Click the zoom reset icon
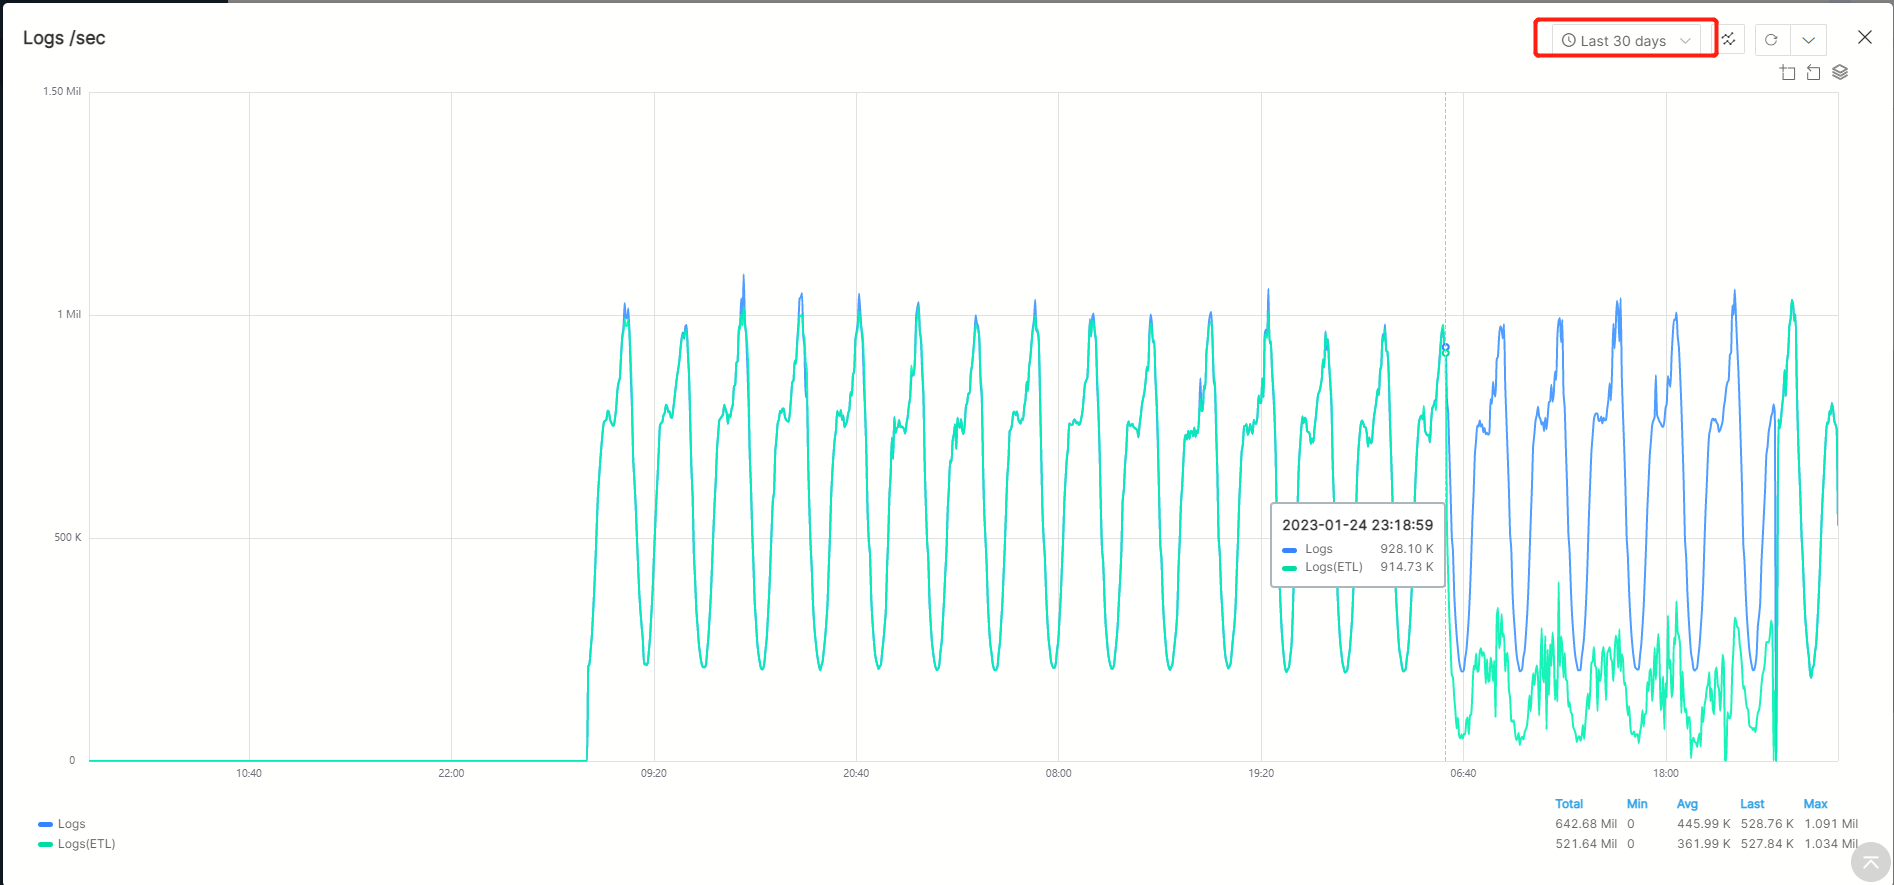1894x885 pixels. 1813,73
